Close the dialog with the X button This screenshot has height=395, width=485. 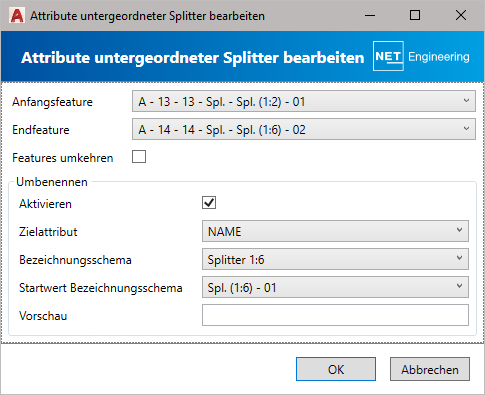pos(461,15)
